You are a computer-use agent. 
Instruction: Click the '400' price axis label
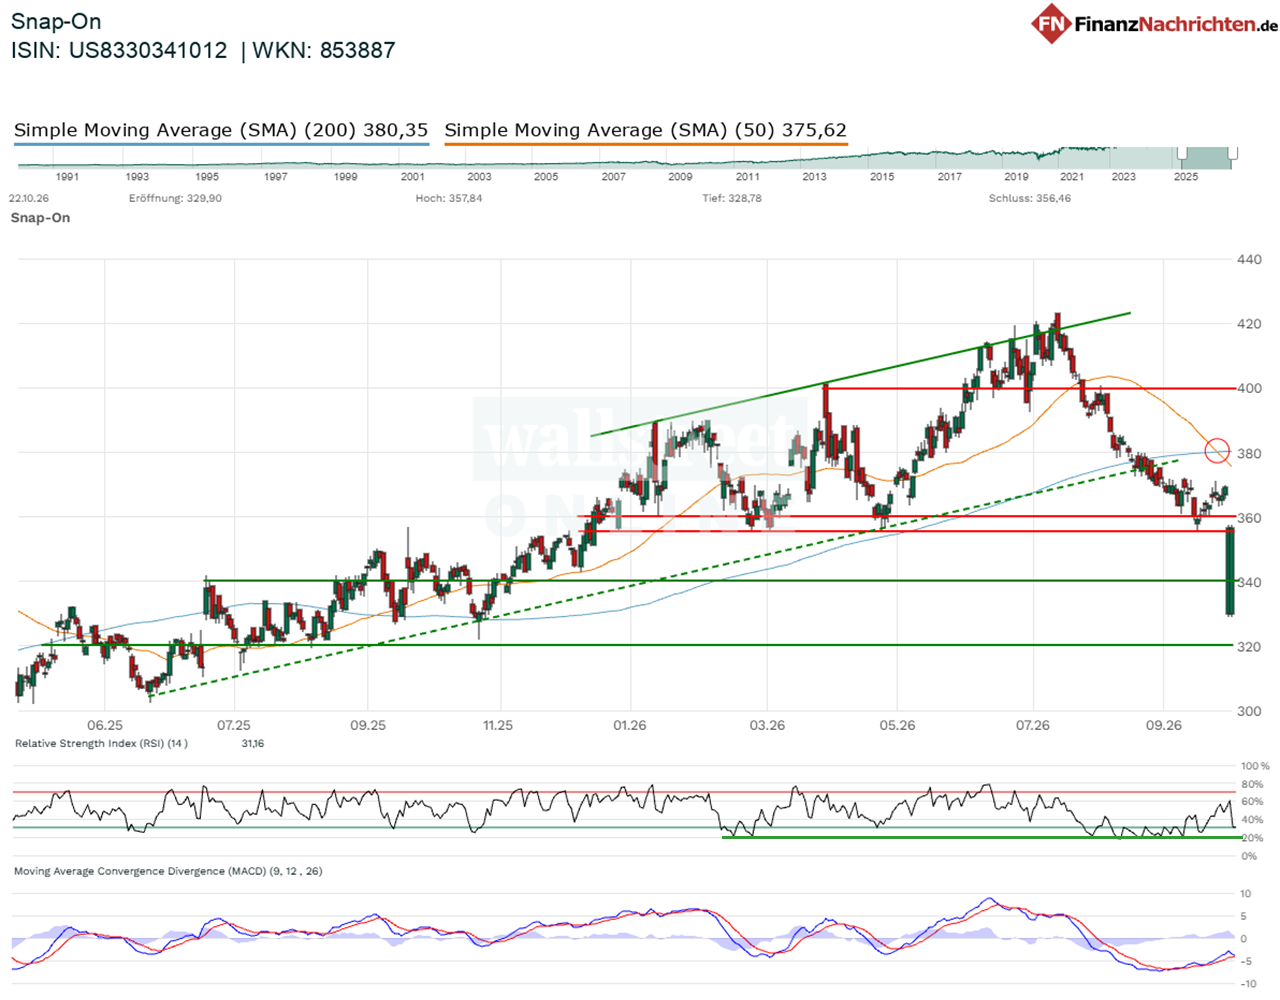tap(1249, 389)
